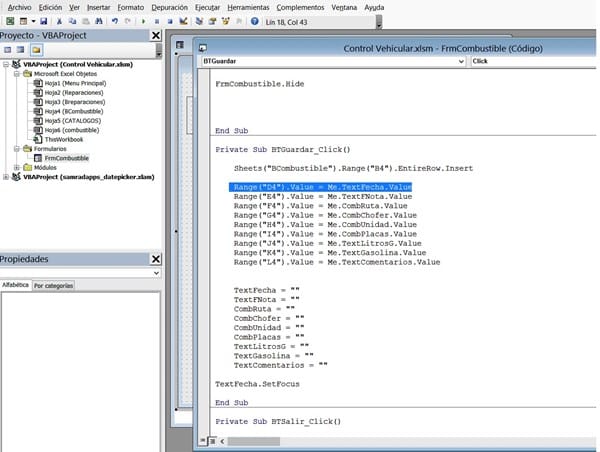Image resolution: width=600 pixels, height=452 pixels.
Task: Click the View Code icon in Project panel
Action: click(8, 49)
